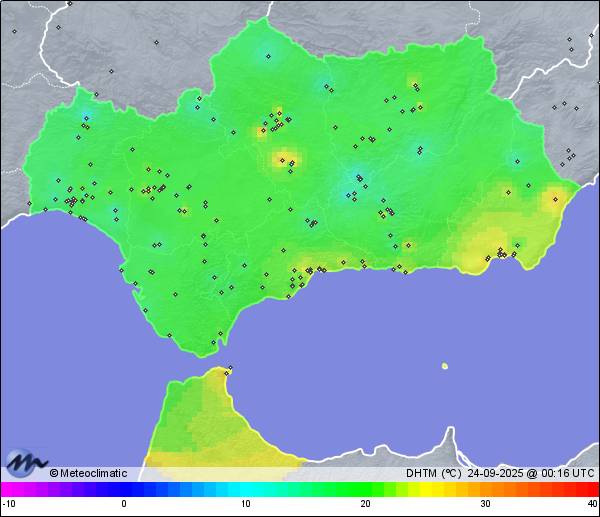
Task: Click the yellow-orange hotspot near Córdoba center
Action: (x=286, y=158)
